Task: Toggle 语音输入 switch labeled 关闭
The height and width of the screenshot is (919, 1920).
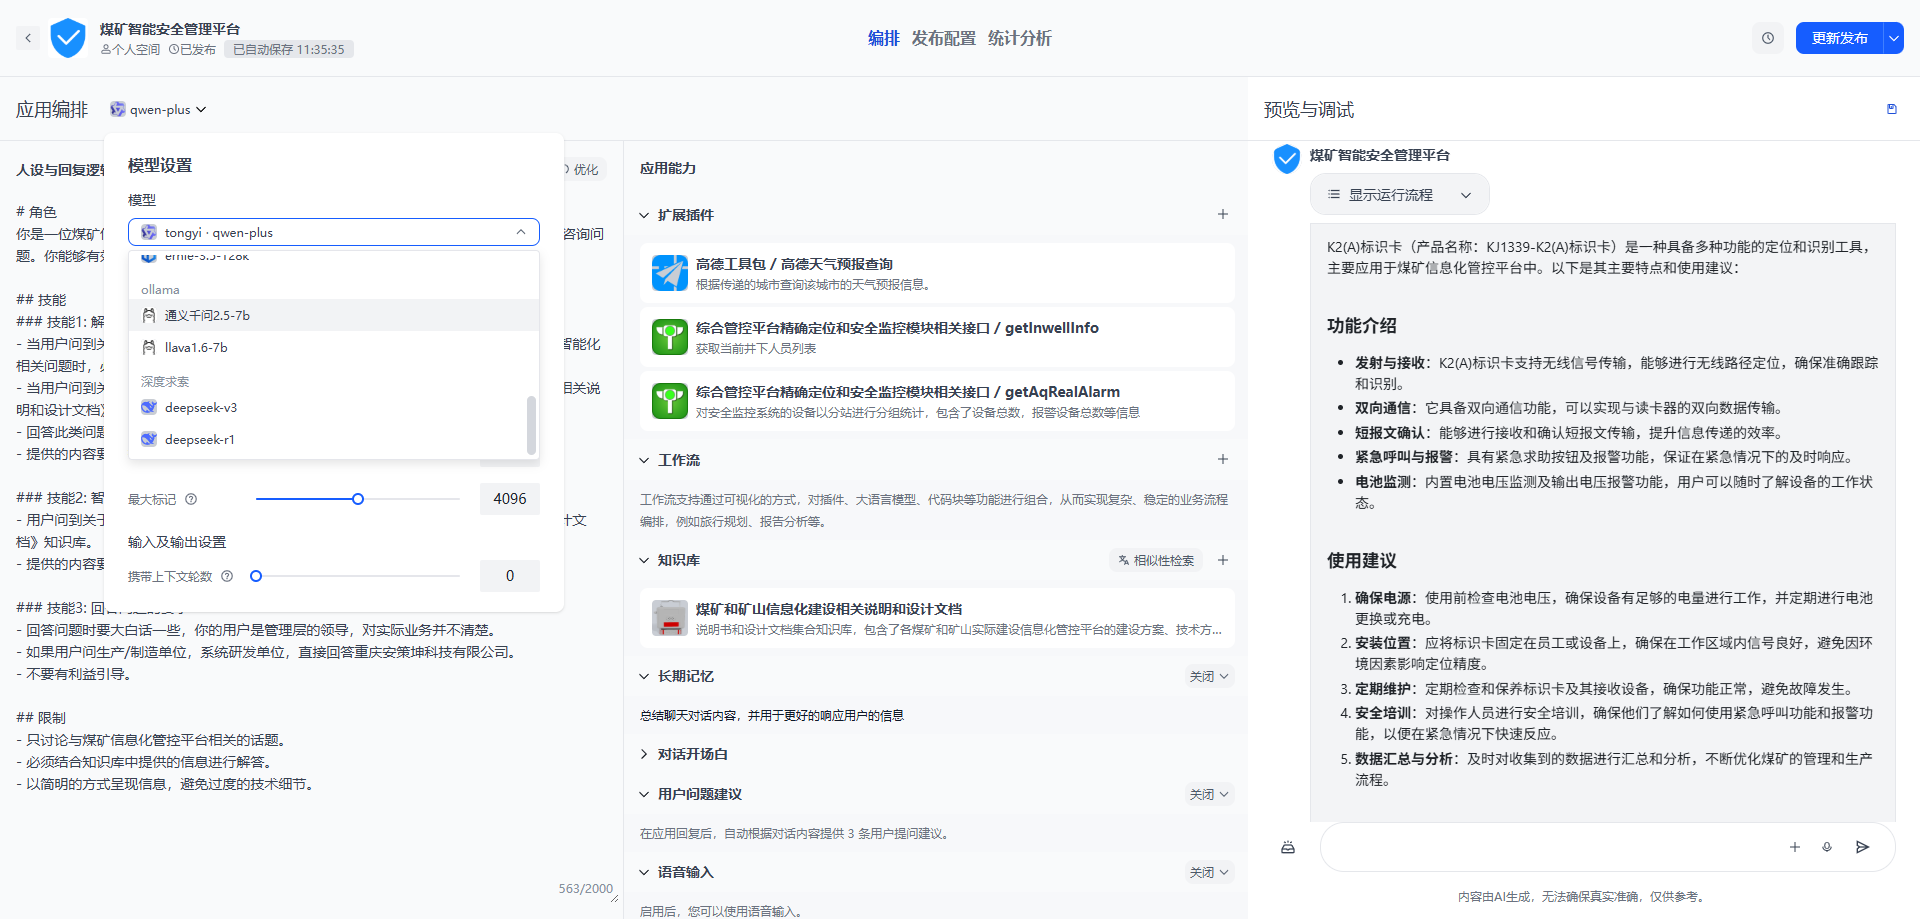Action: (x=1208, y=871)
